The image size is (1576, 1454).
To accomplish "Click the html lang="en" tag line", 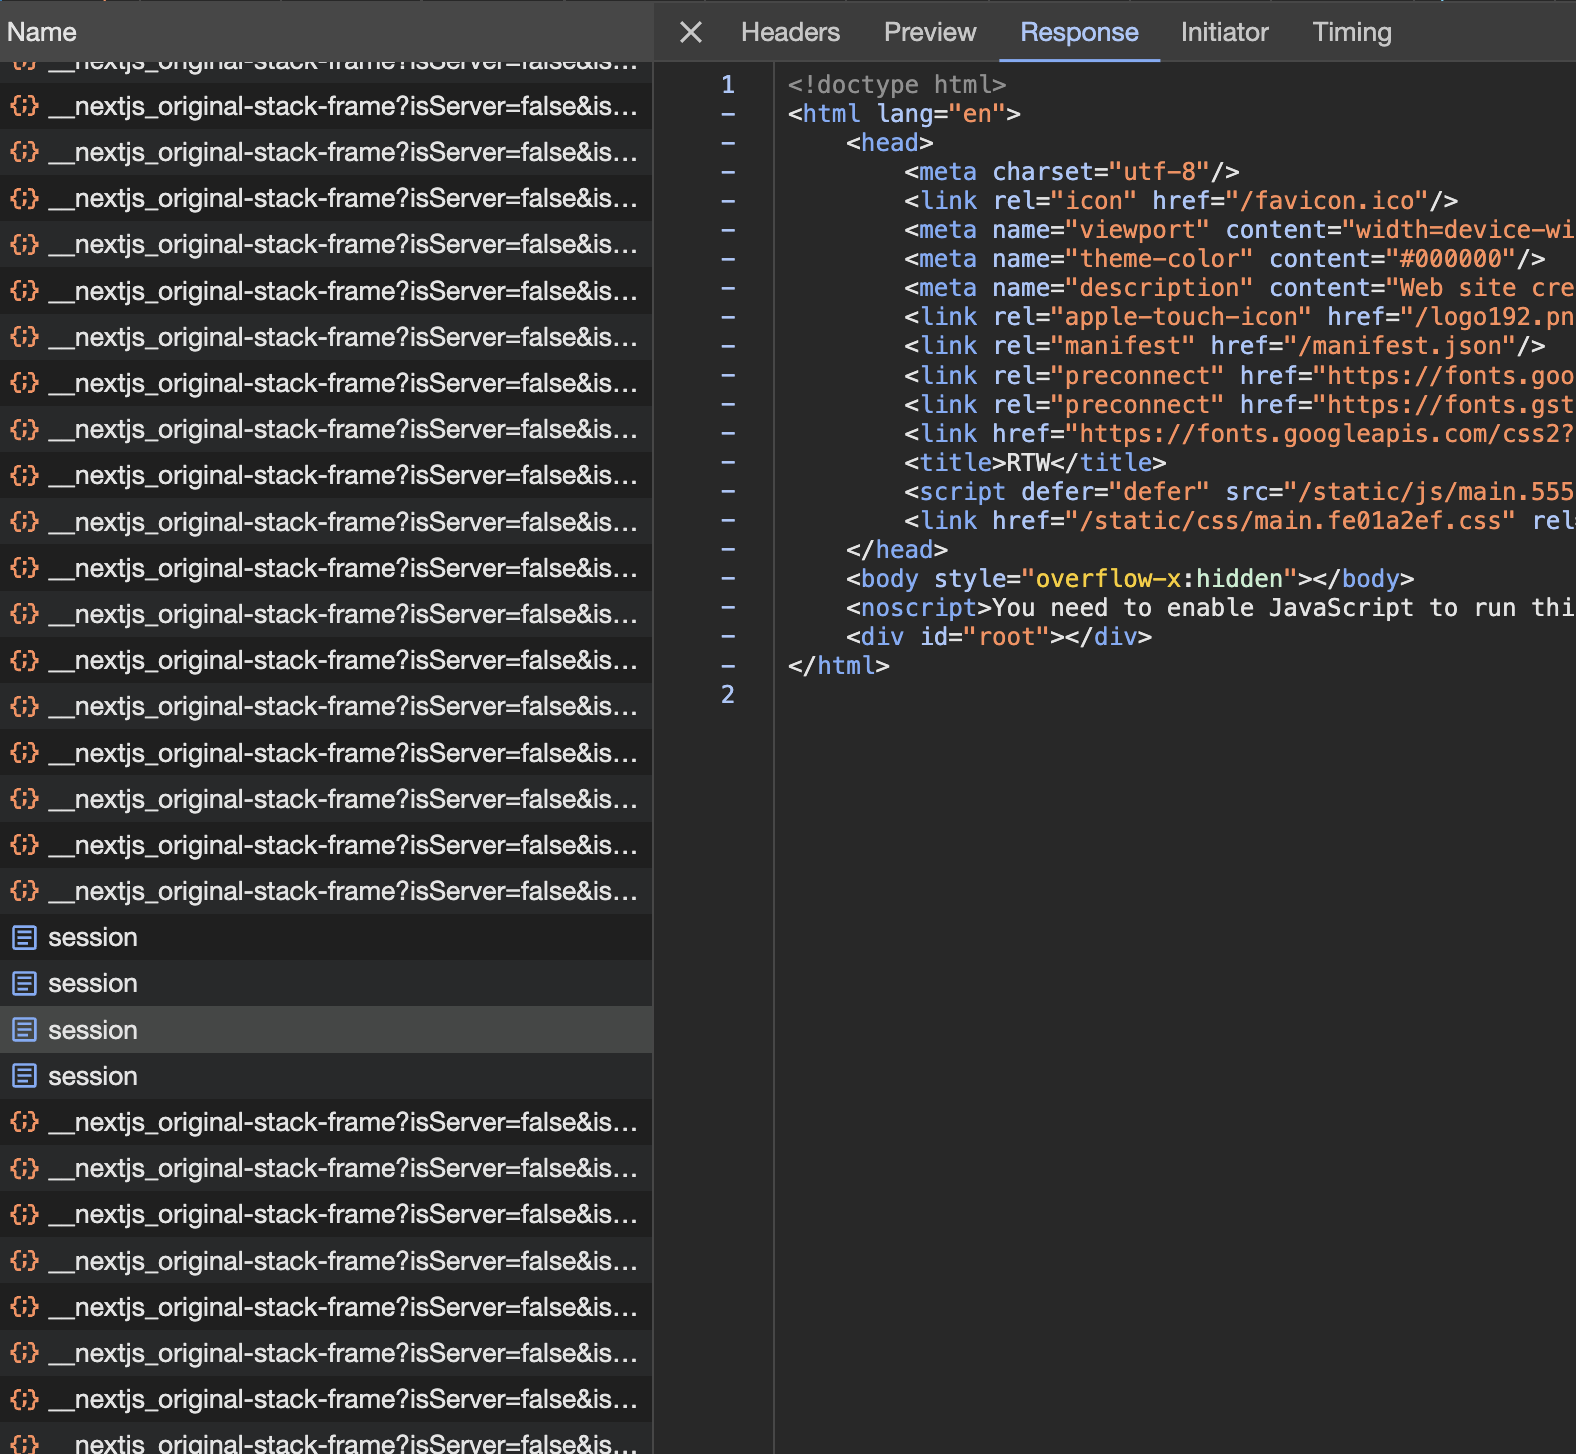I will pos(904,114).
